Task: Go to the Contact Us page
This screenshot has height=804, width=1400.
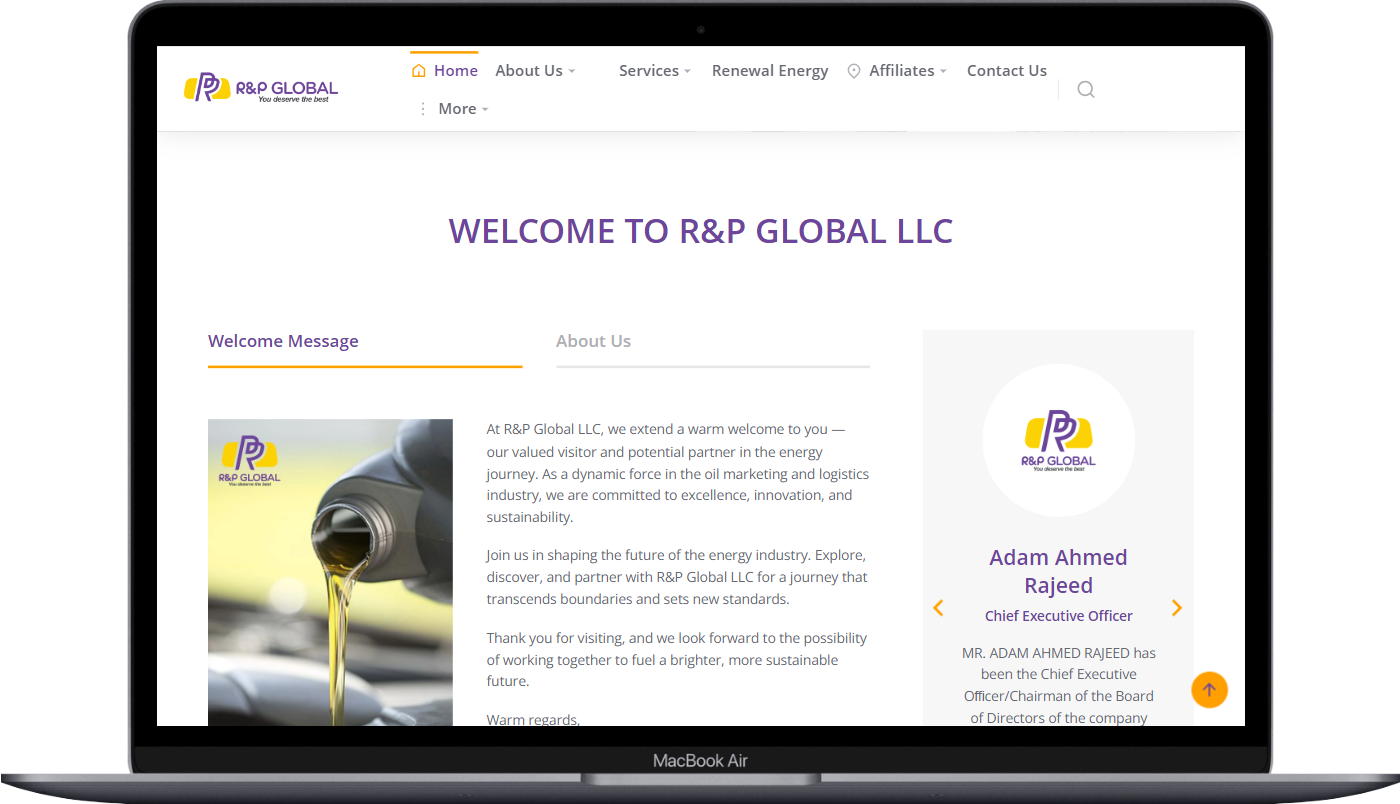Action: click(x=1006, y=71)
